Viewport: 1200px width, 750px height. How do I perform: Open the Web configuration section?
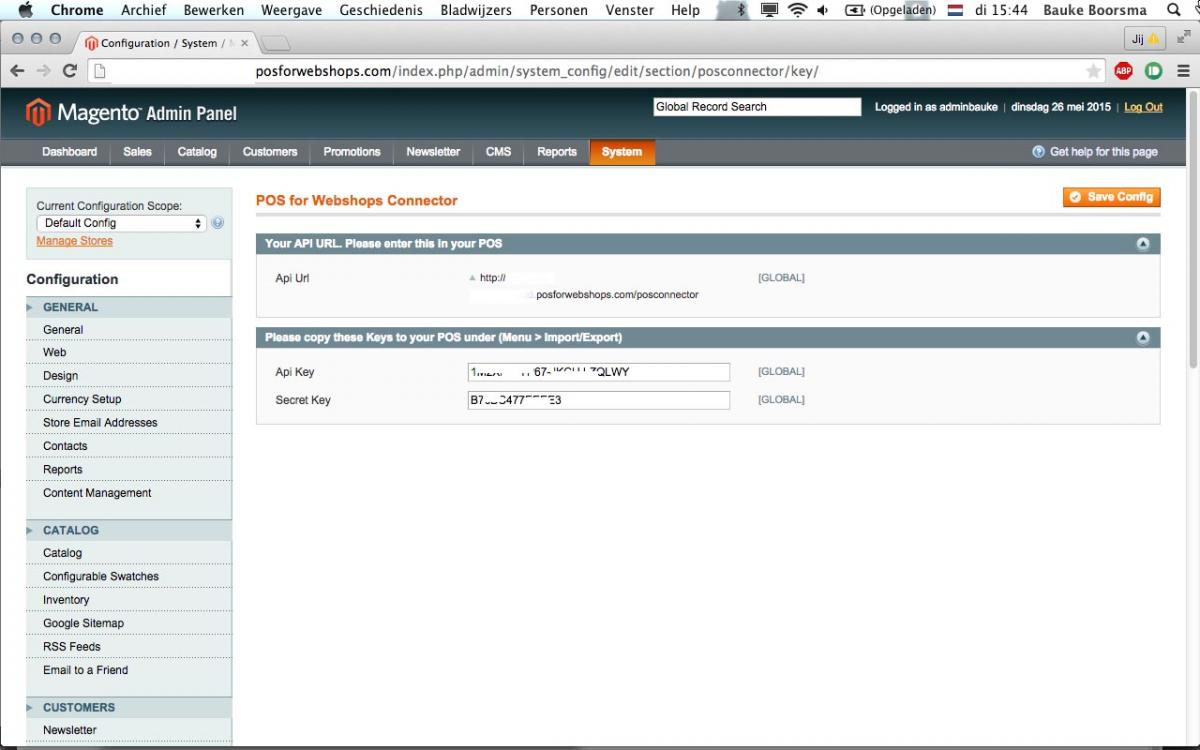(x=55, y=352)
